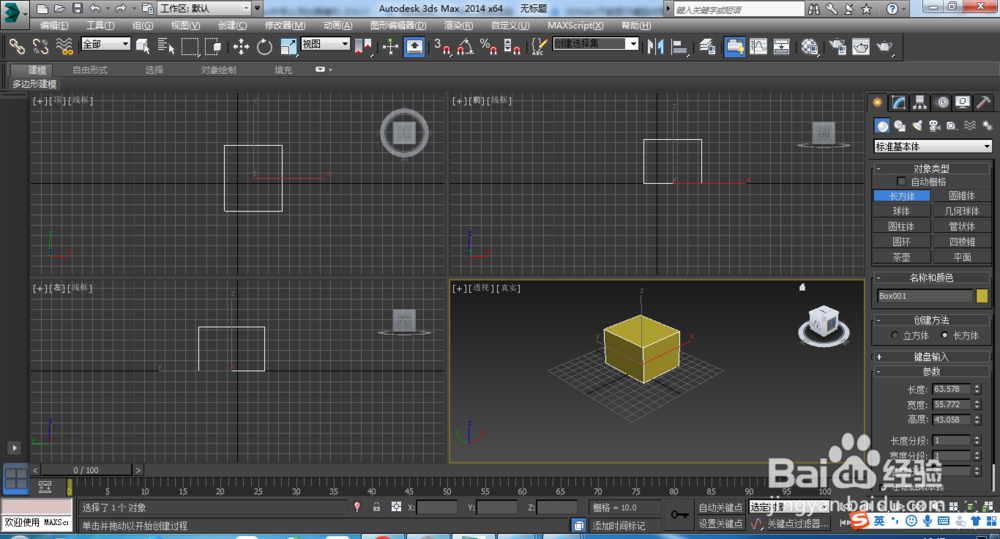
Task: Select the Cameras creation category icon
Action: (934, 126)
